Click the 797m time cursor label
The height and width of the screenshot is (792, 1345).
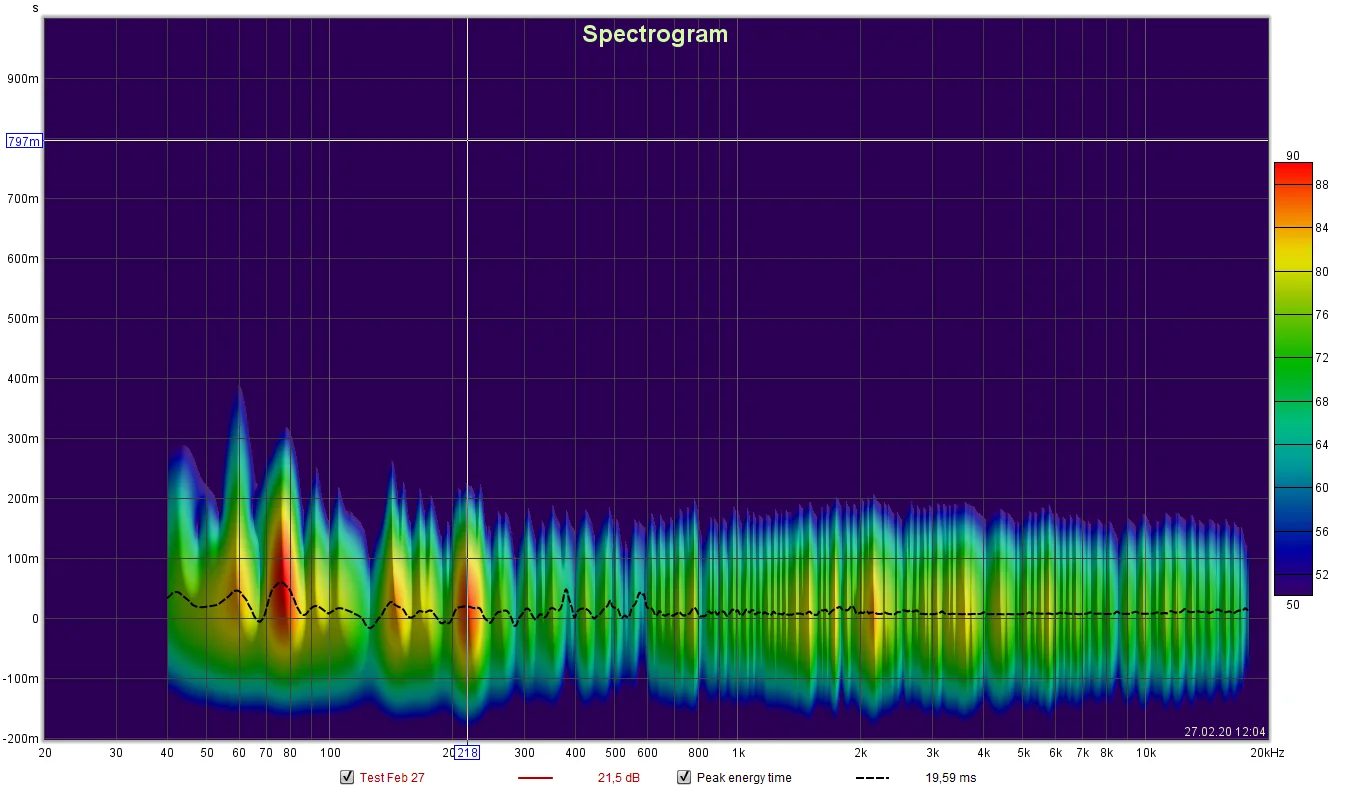(24, 141)
